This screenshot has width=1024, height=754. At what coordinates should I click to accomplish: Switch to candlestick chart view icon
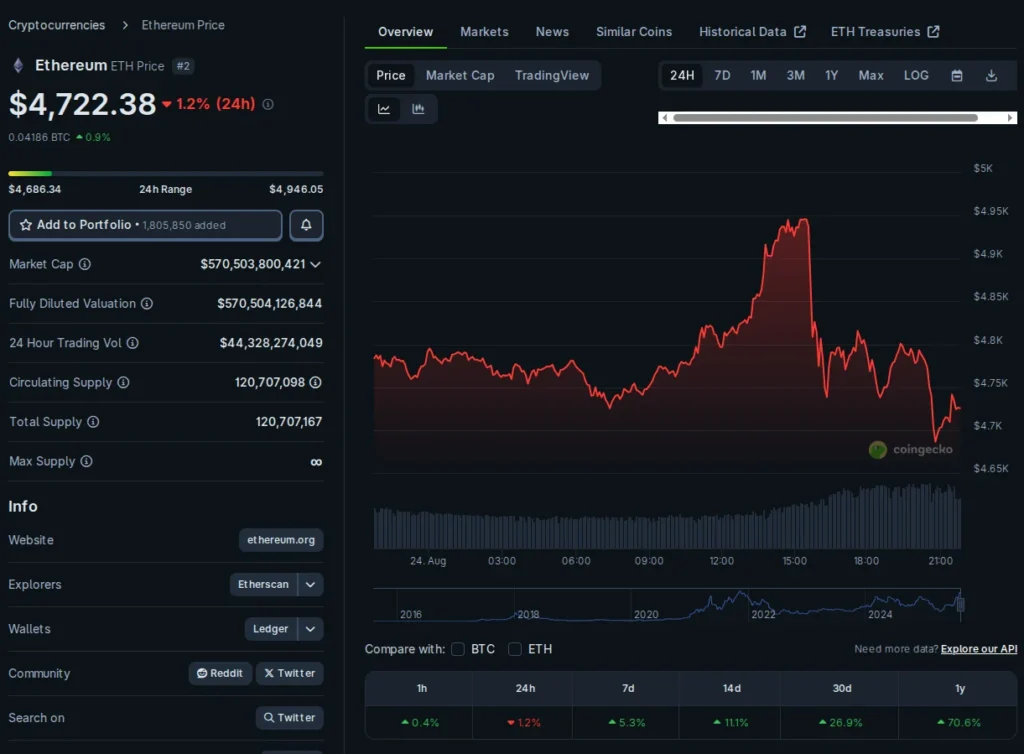click(419, 109)
